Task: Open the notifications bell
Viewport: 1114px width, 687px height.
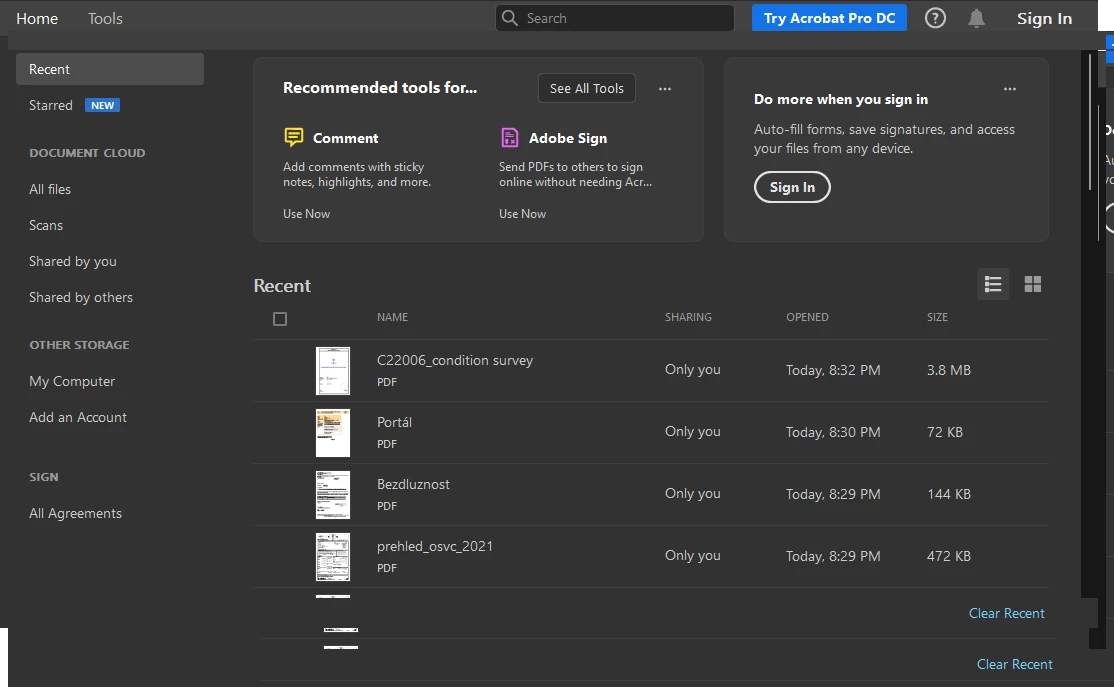Action: point(976,18)
